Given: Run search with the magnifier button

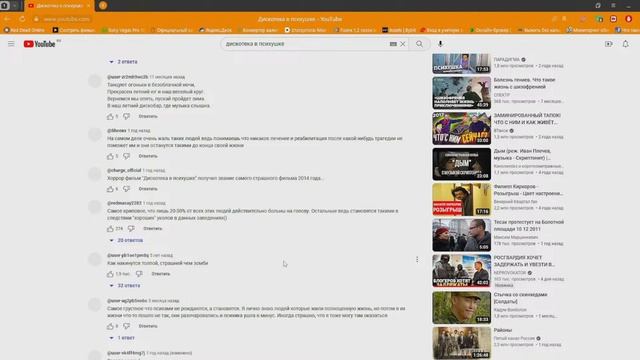Looking at the screenshot, I should (x=419, y=44).
